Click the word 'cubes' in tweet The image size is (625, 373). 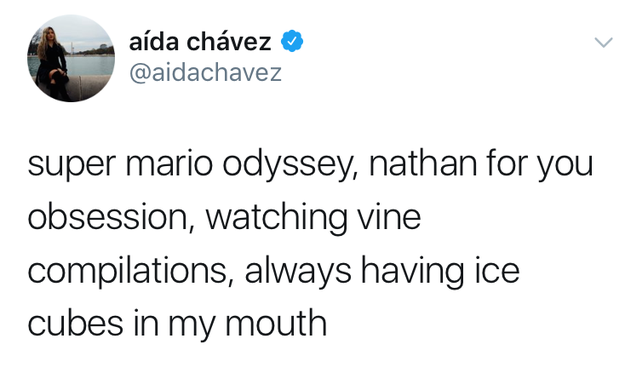click(75, 324)
